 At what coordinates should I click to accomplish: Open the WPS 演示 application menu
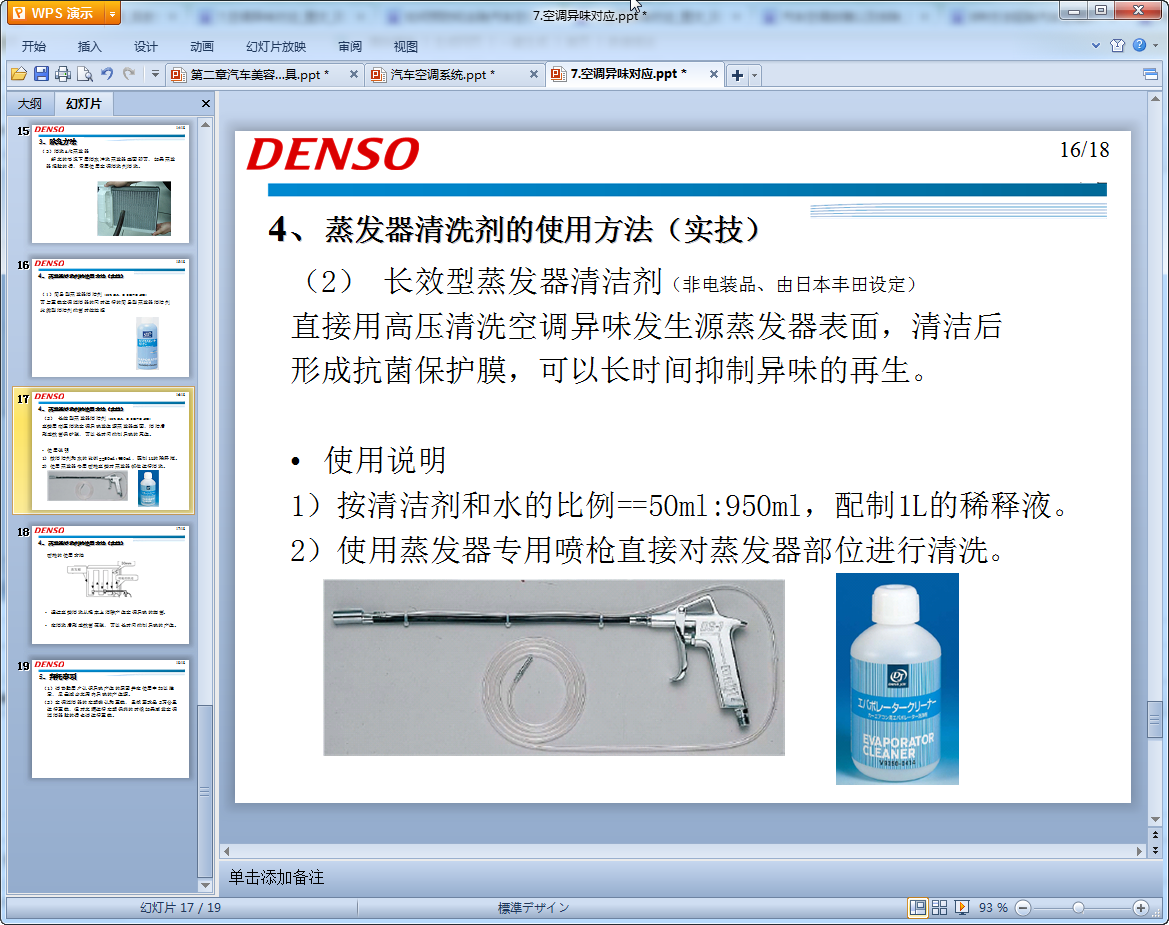pyautogui.click(x=56, y=13)
